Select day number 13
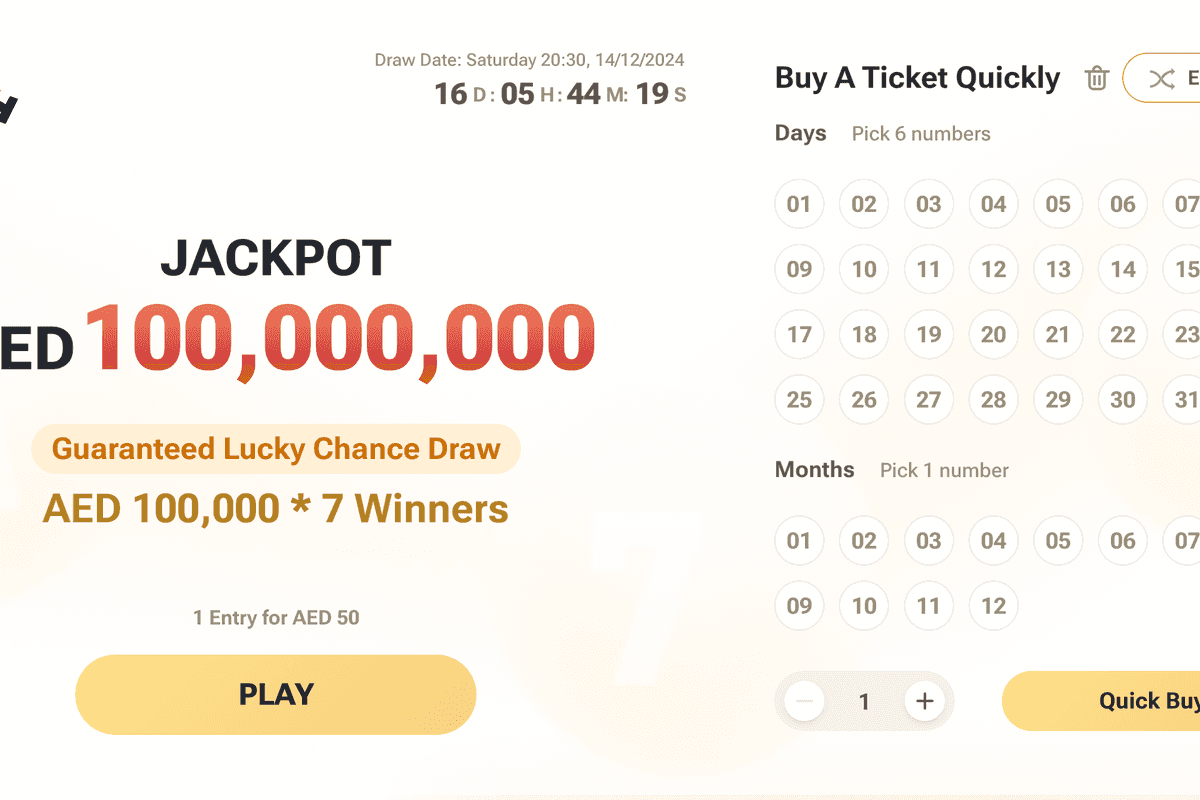The width and height of the screenshot is (1200, 800). click(1058, 269)
